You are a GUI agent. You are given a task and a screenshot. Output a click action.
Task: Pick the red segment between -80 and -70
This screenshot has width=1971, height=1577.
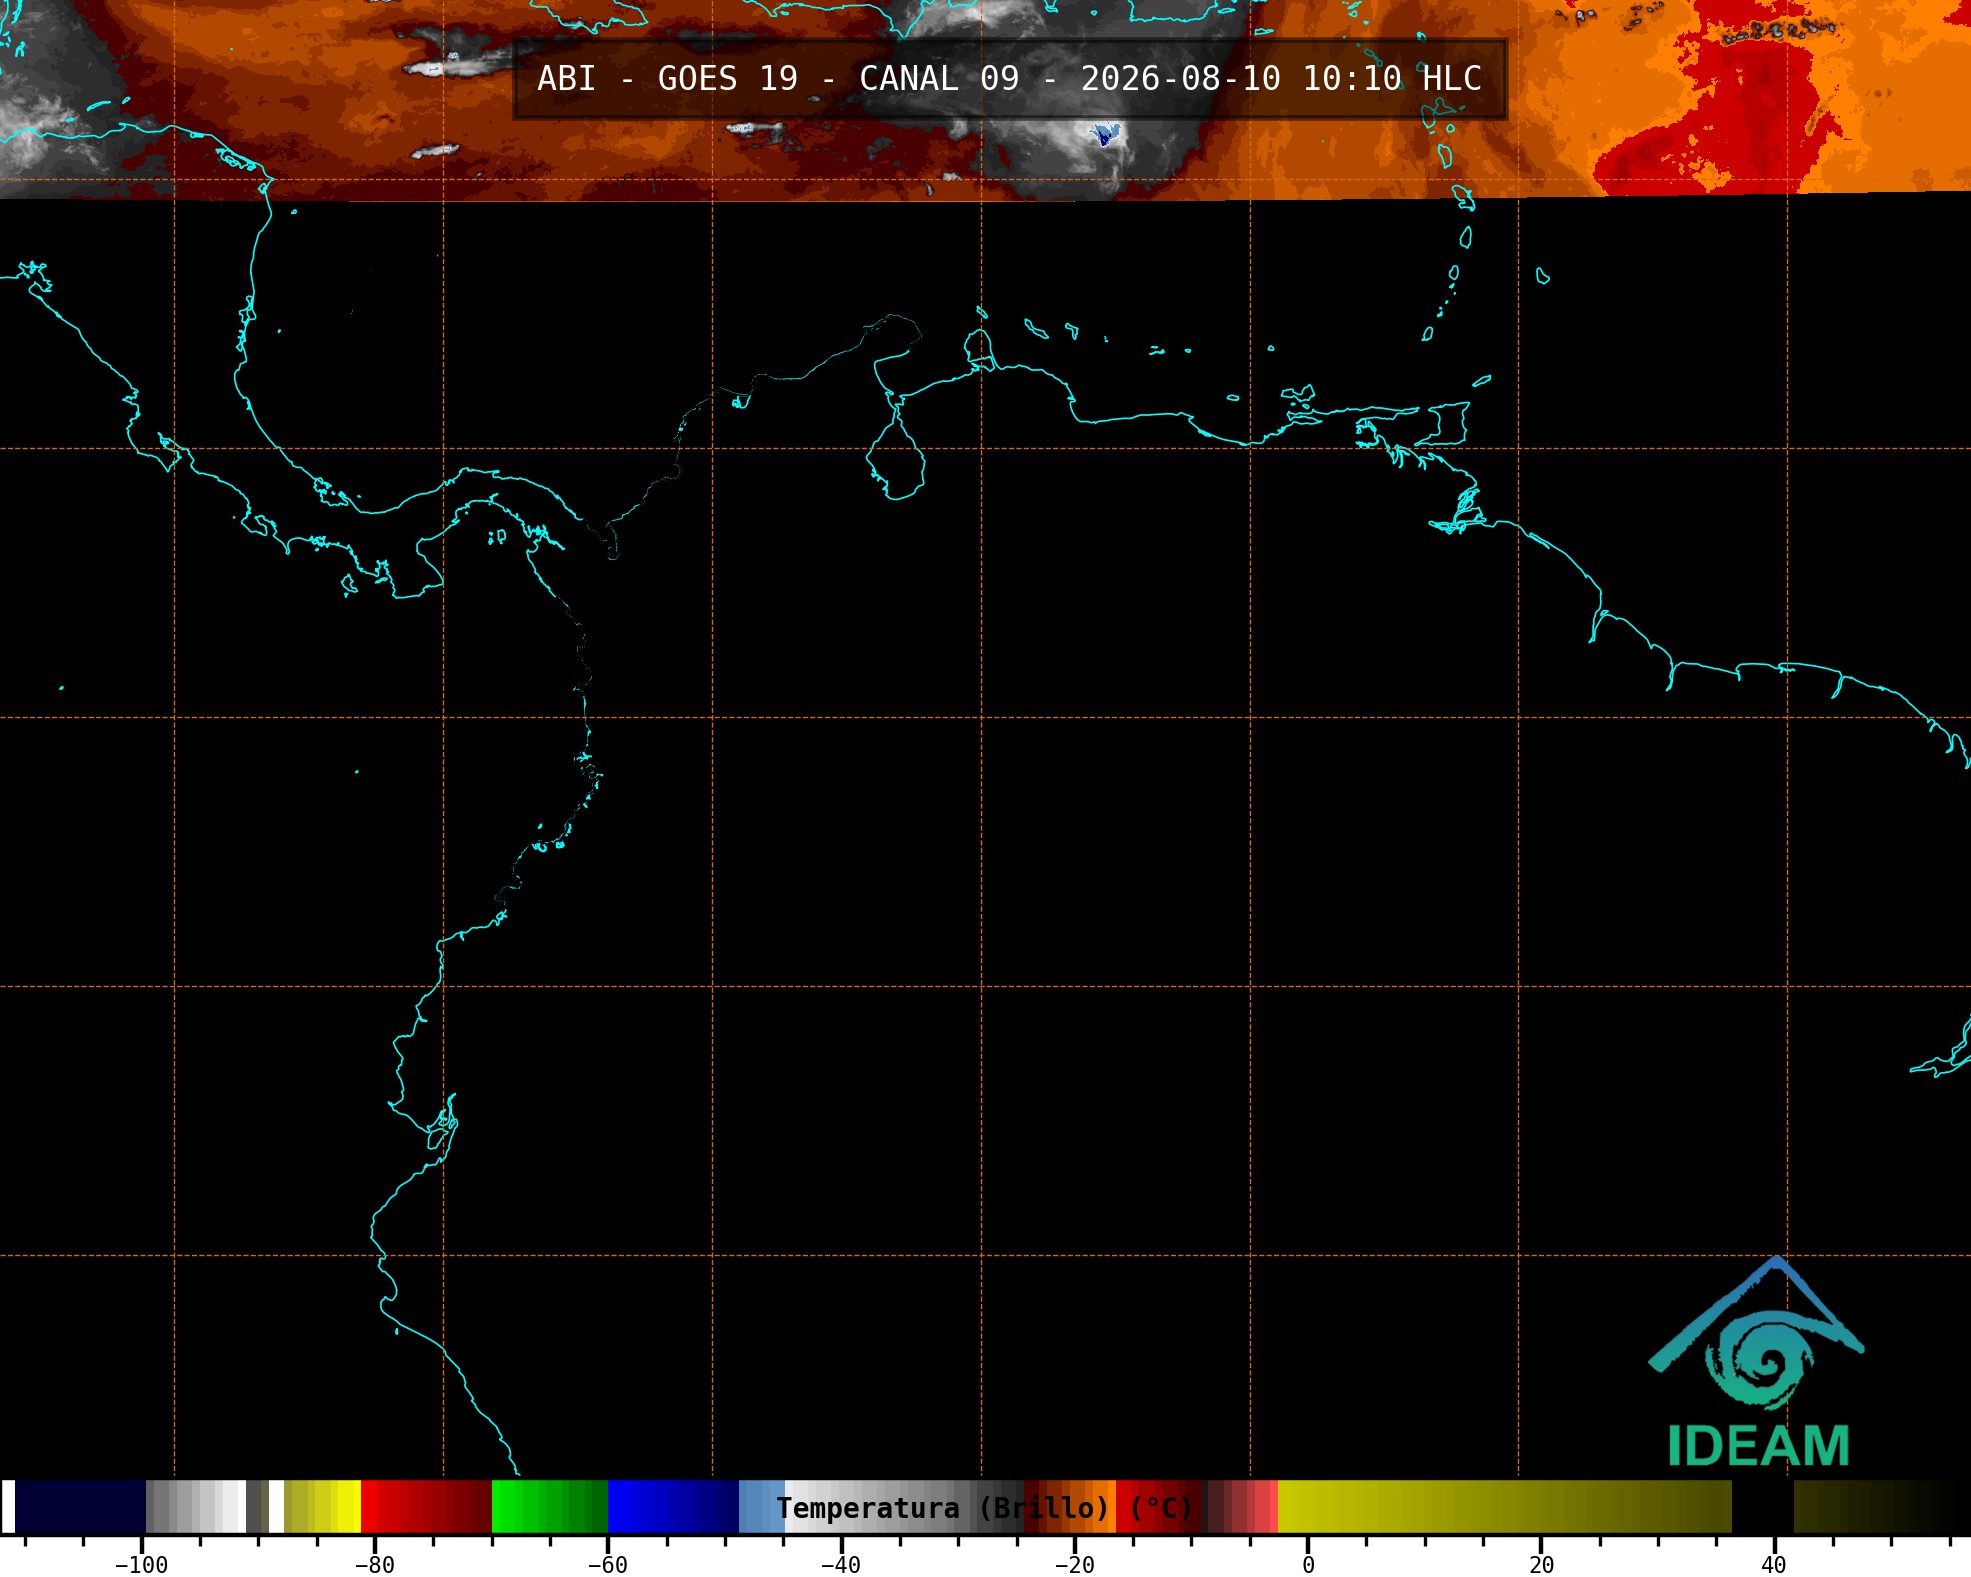(426, 1506)
